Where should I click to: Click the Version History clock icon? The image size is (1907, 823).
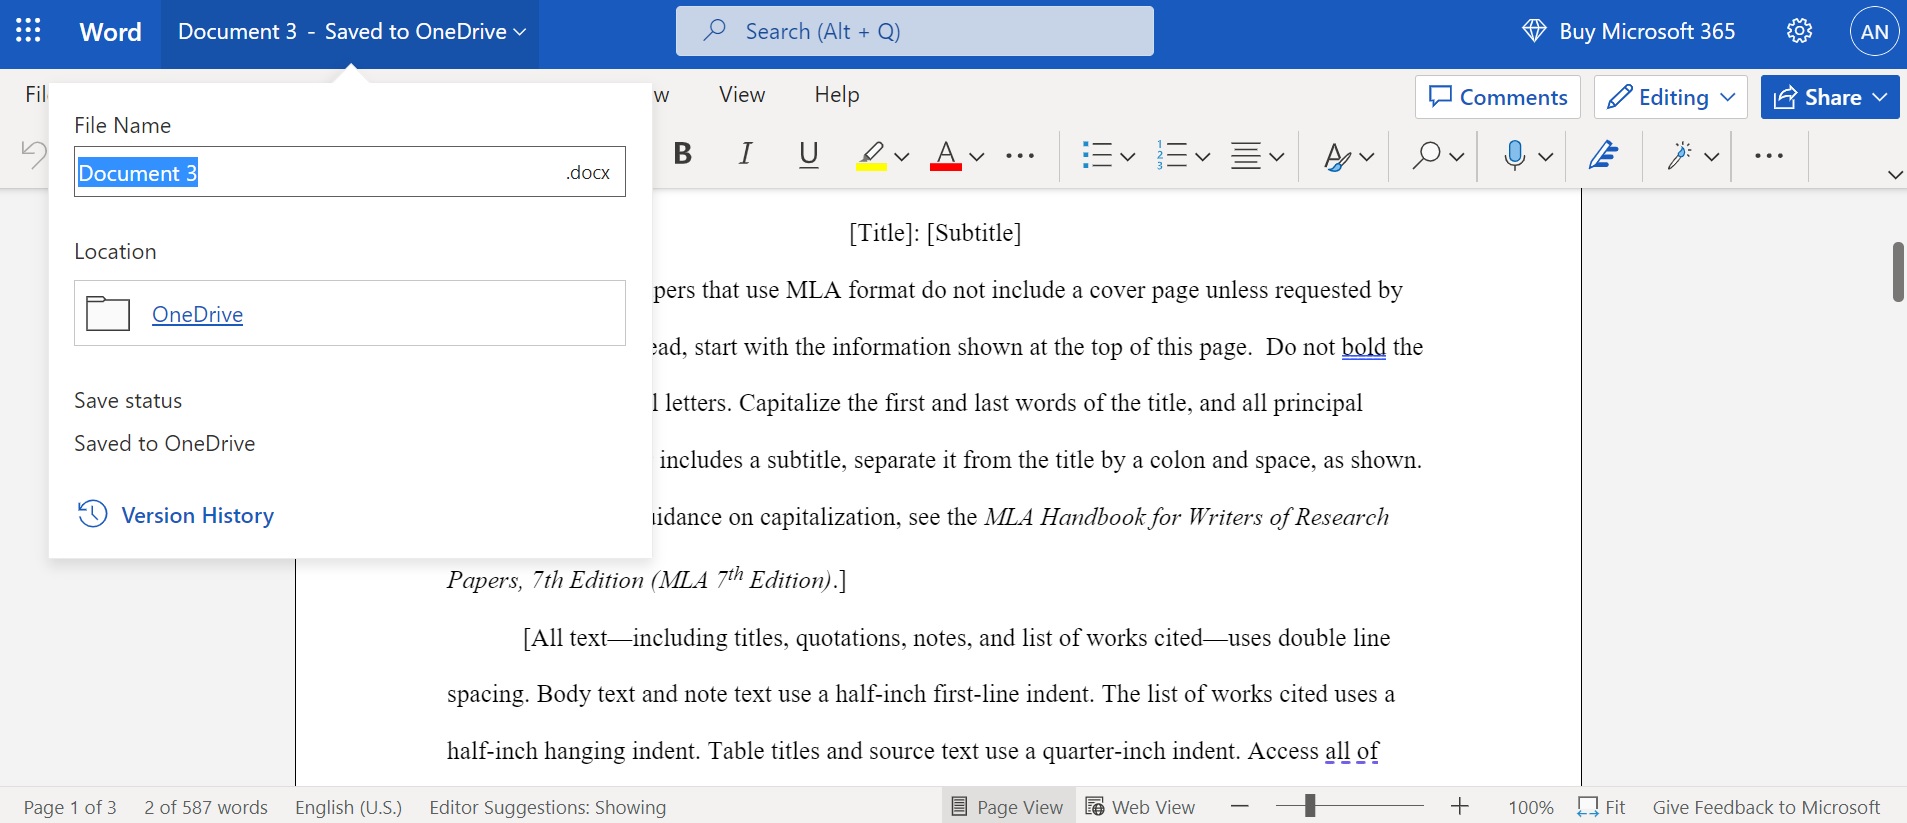pyautogui.click(x=93, y=514)
